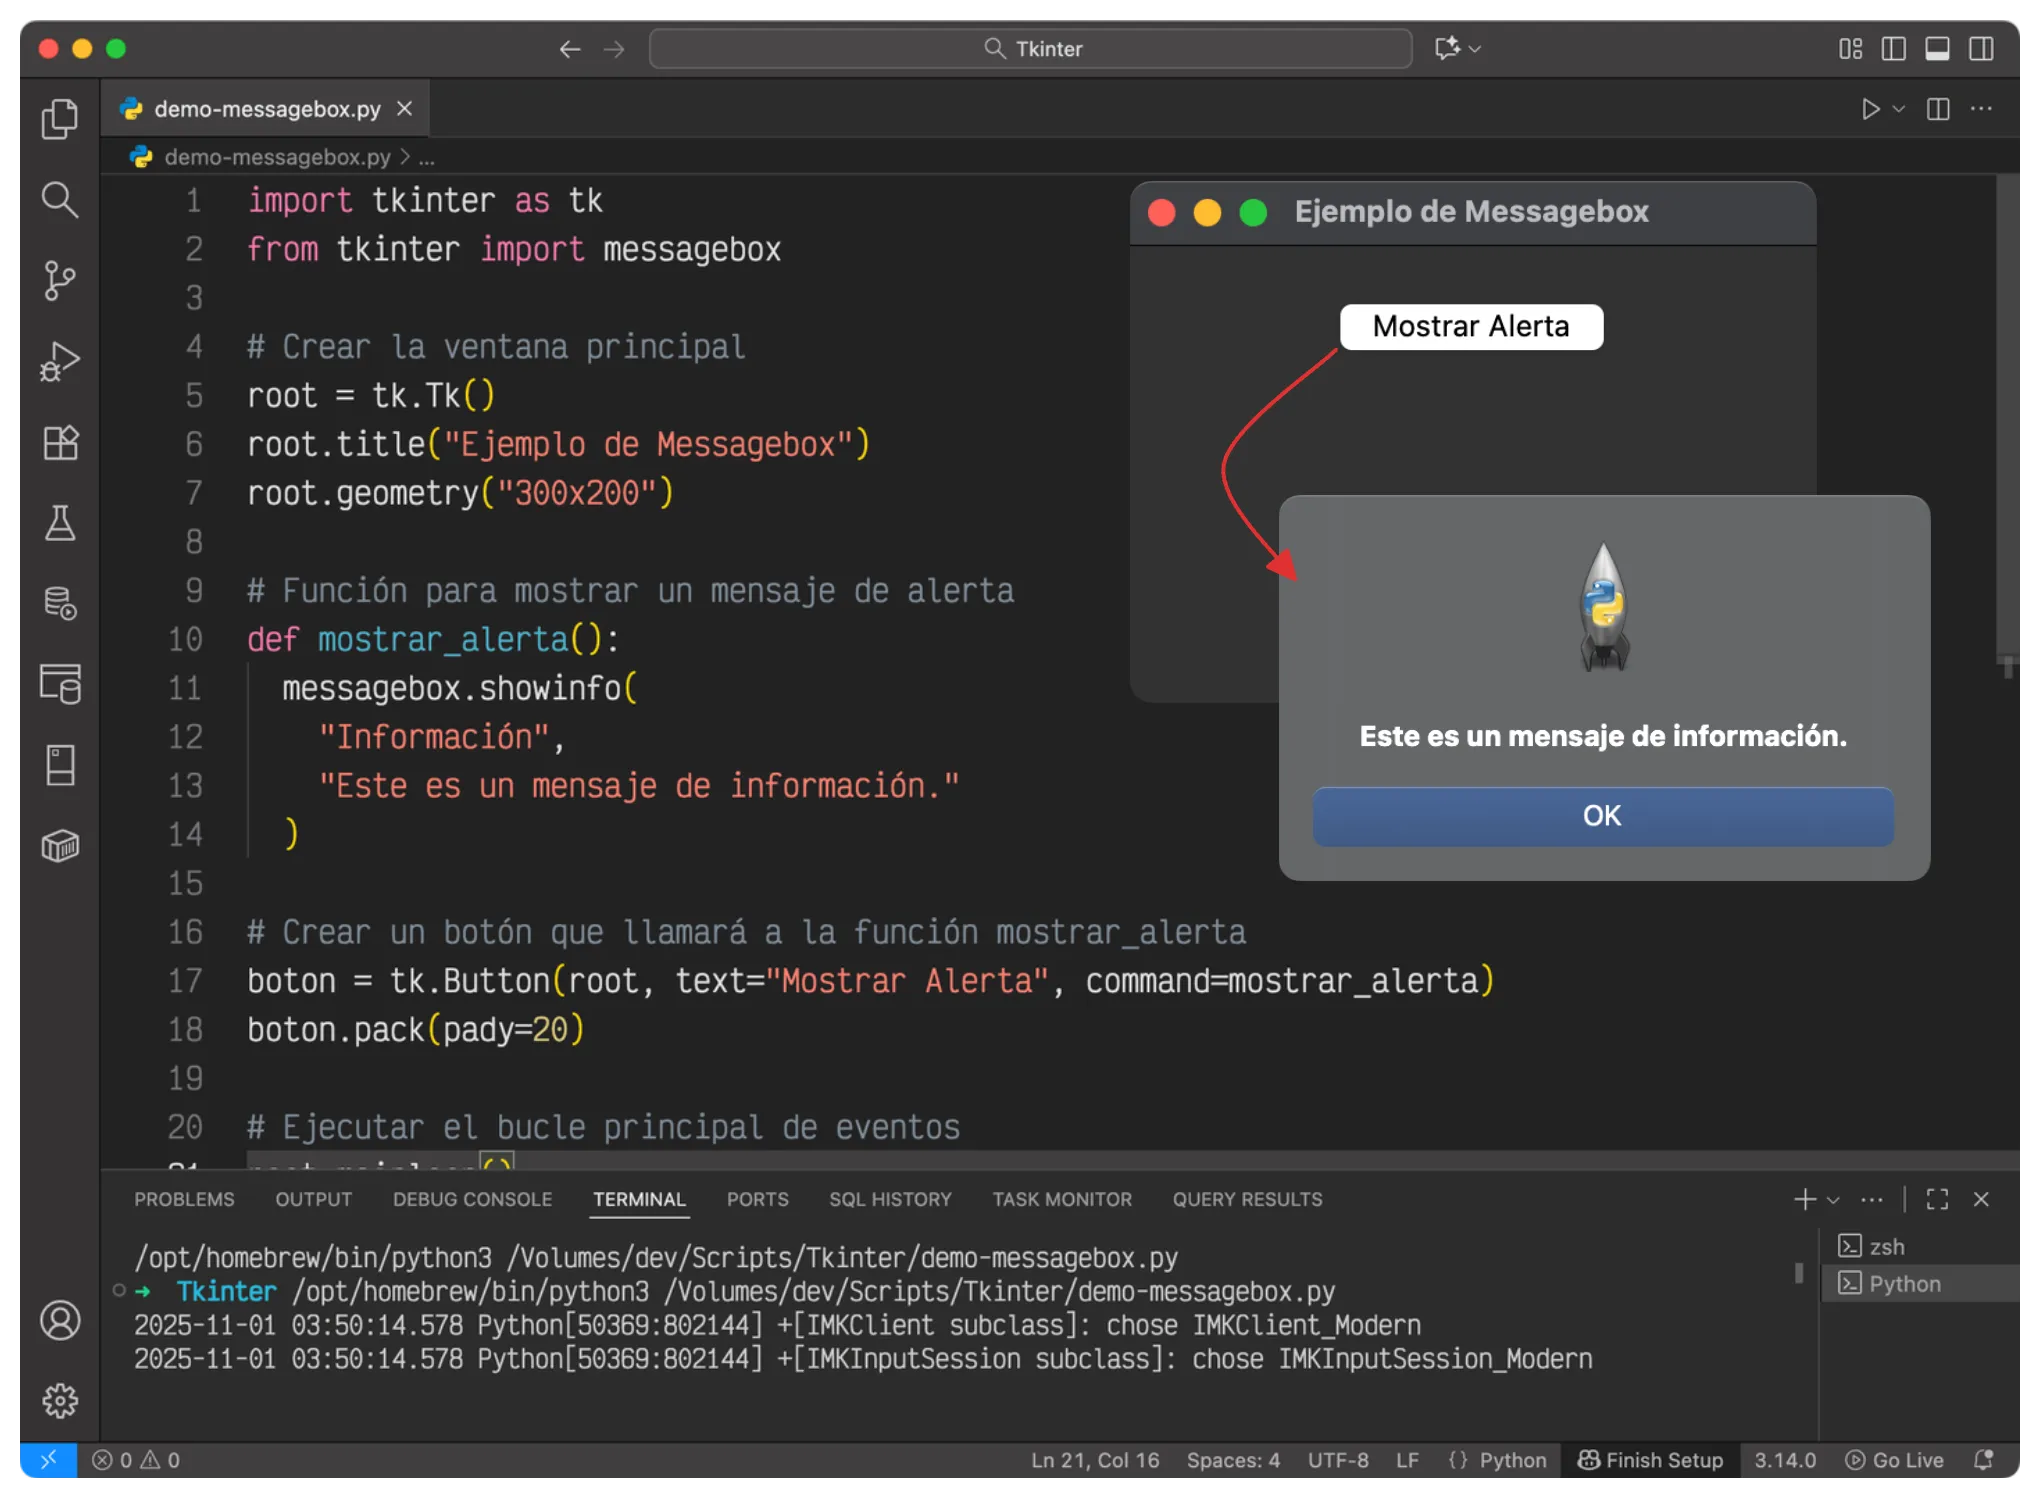This screenshot has height=1498, width=2040.
Task: Click Finish Setup in the status bar
Action: coord(1651,1460)
